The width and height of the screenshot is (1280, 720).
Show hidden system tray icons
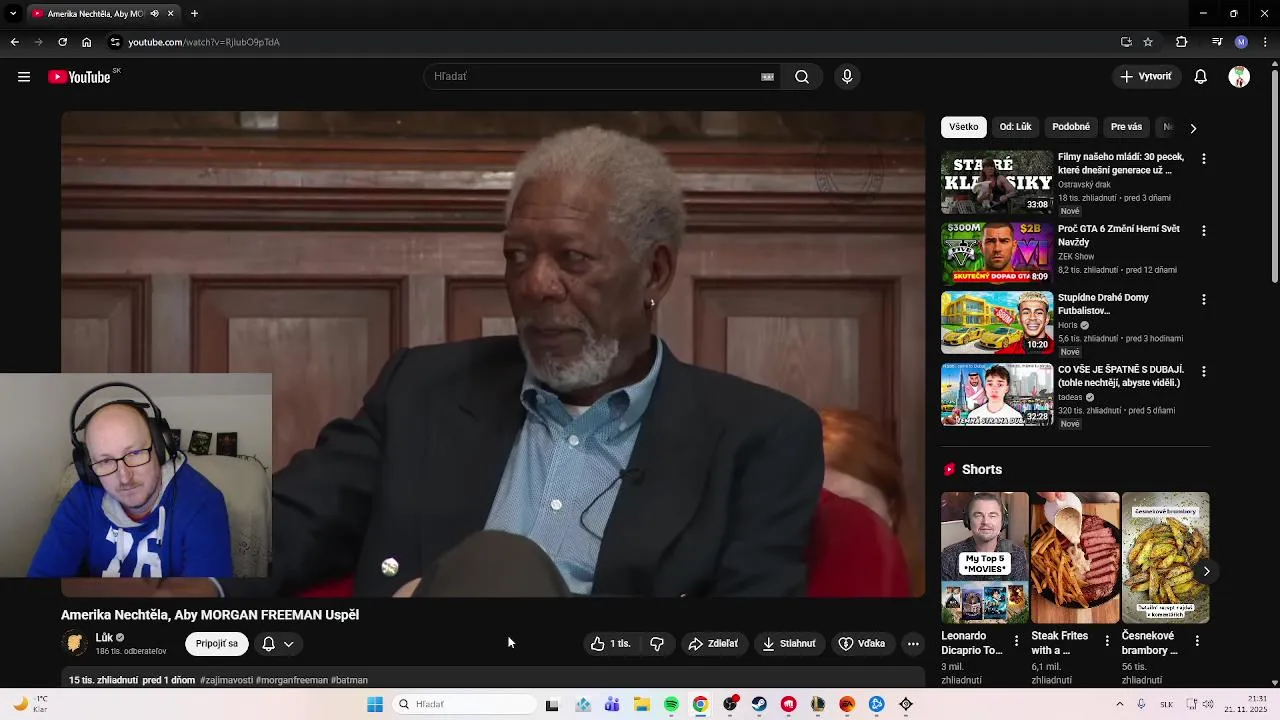[1119, 705]
